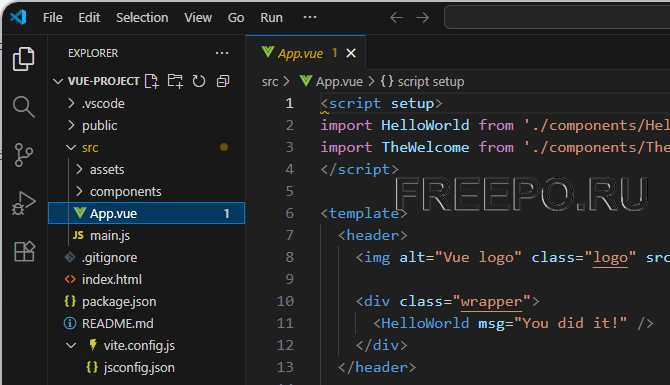Click the EXPLORER panel title
This screenshot has height=385, width=670.
(93, 53)
